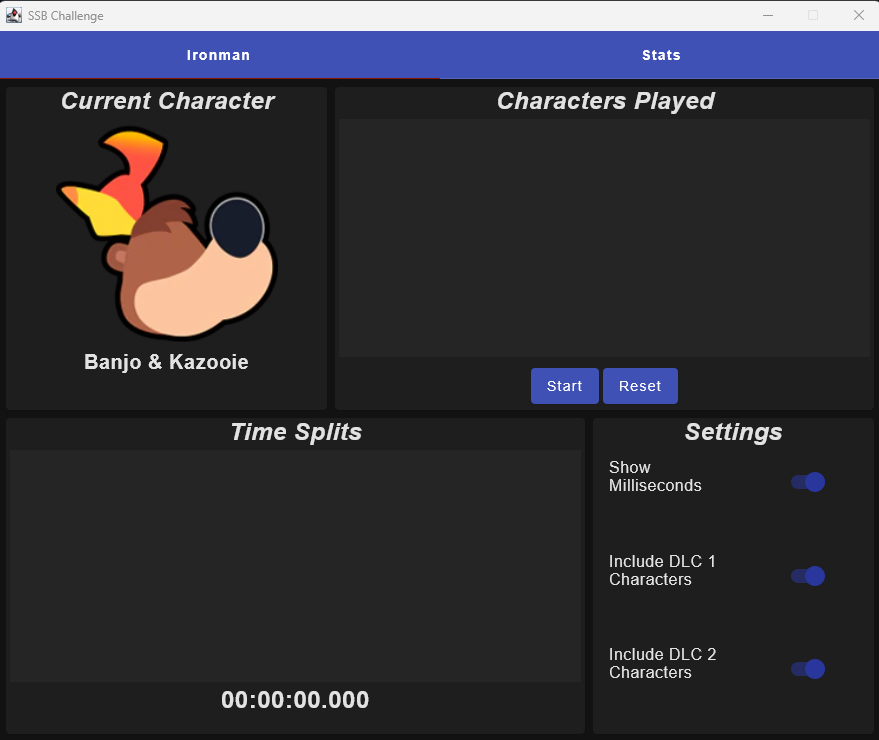Open the Stats tab
The image size is (879, 740).
click(x=660, y=55)
